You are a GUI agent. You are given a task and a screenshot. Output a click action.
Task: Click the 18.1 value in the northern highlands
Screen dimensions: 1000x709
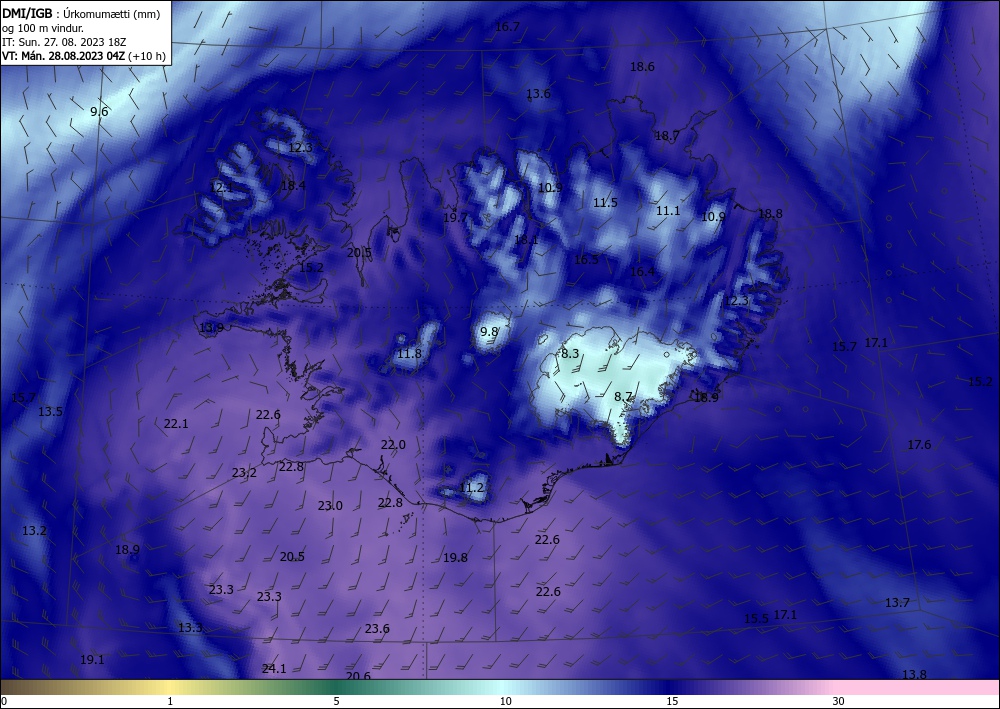coord(526,240)
